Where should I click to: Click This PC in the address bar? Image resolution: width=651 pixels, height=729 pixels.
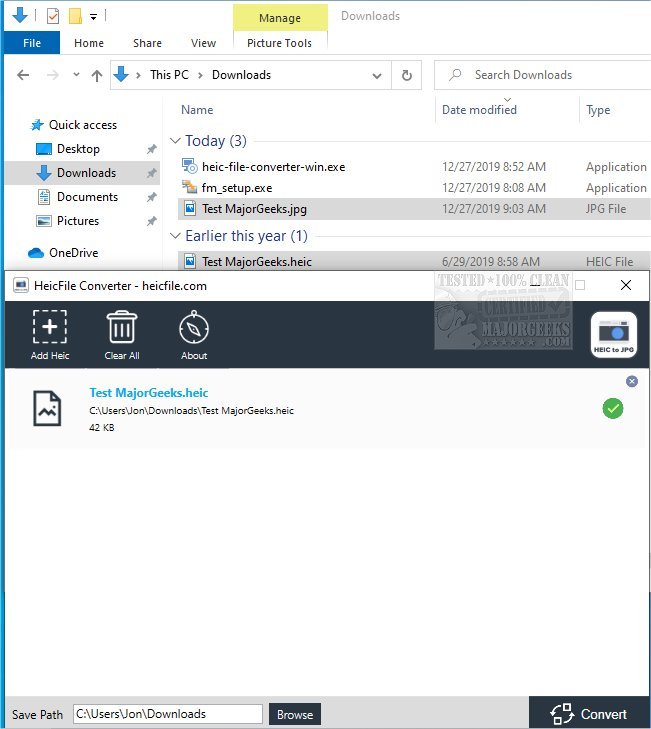(x=169, y=75)
